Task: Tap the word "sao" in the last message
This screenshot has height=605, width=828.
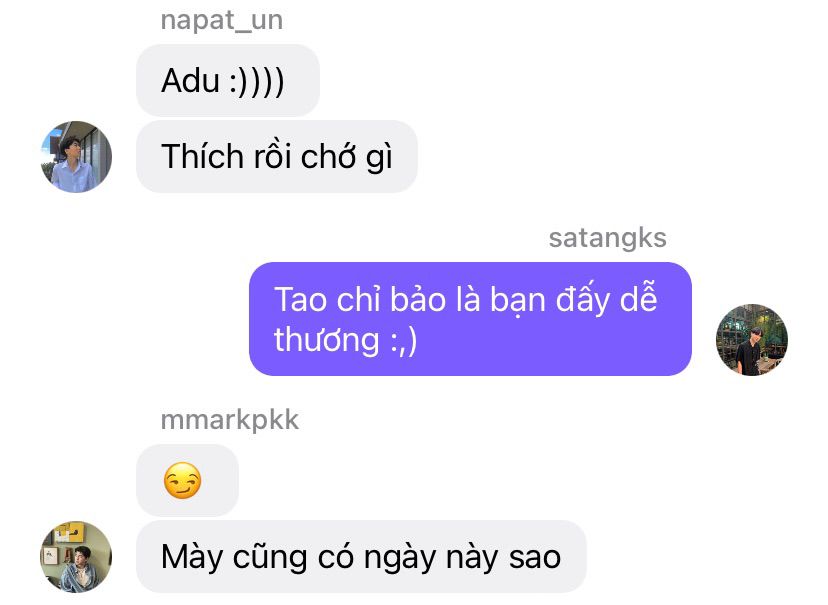Action: point(534,558)
